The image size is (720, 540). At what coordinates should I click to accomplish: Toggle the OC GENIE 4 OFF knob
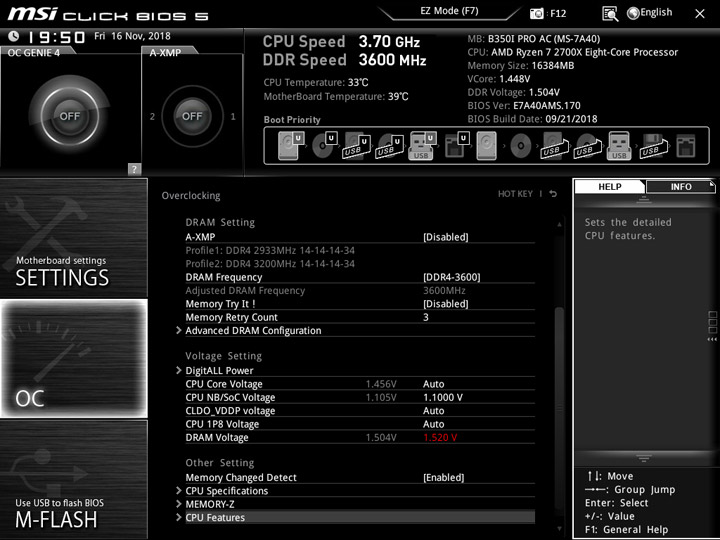click(69, 116)
